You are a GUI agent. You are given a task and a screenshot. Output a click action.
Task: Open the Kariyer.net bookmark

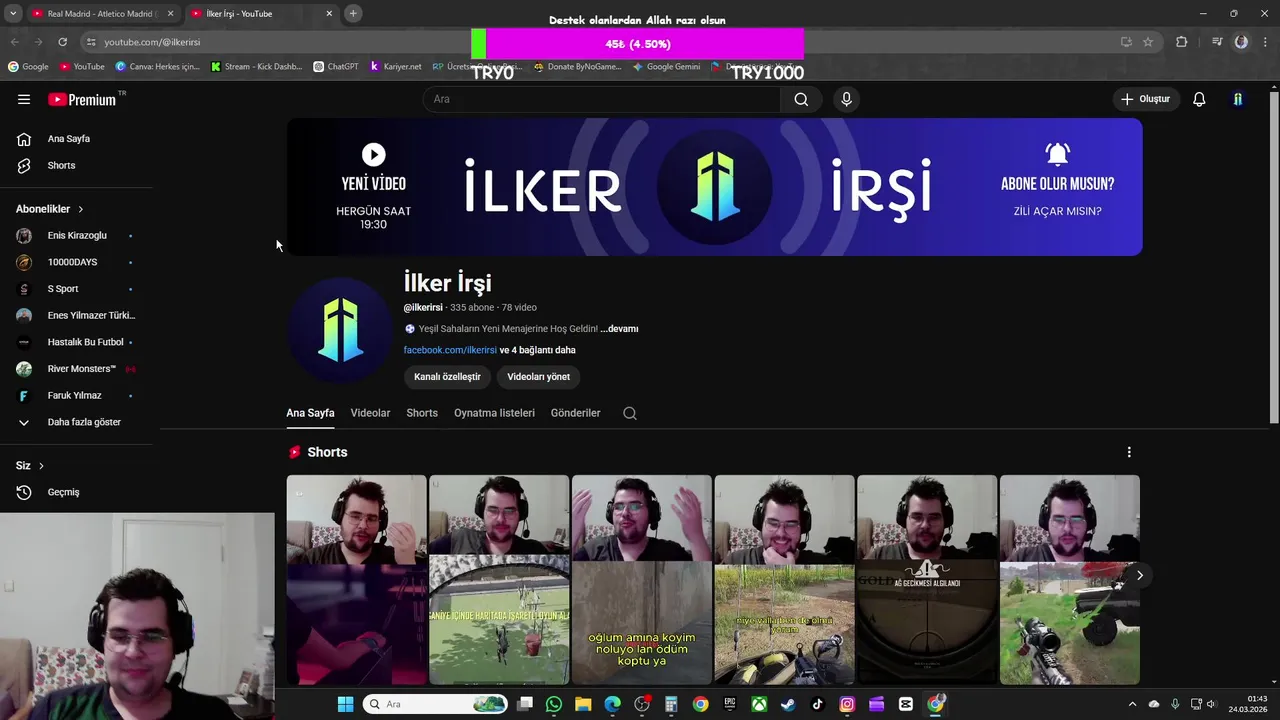[395, 67]
